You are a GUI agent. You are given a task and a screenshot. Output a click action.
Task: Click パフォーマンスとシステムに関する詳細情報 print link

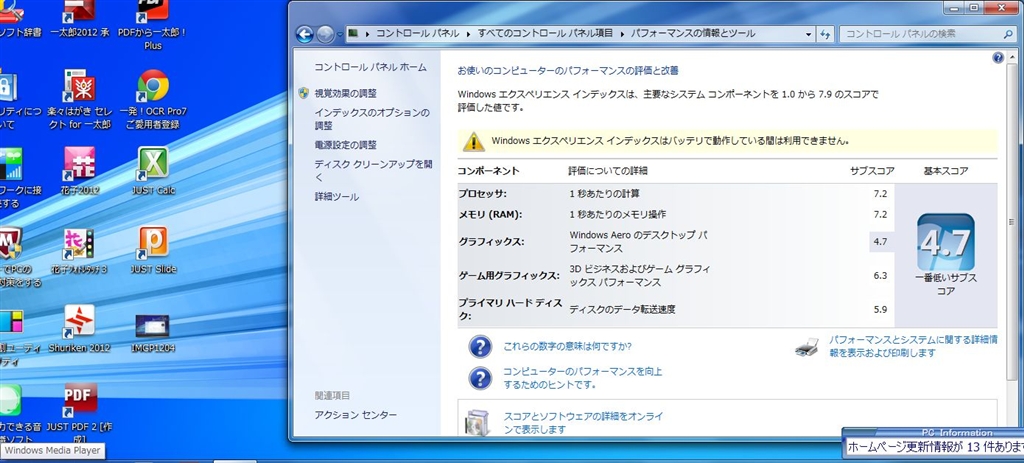point(913,347)
